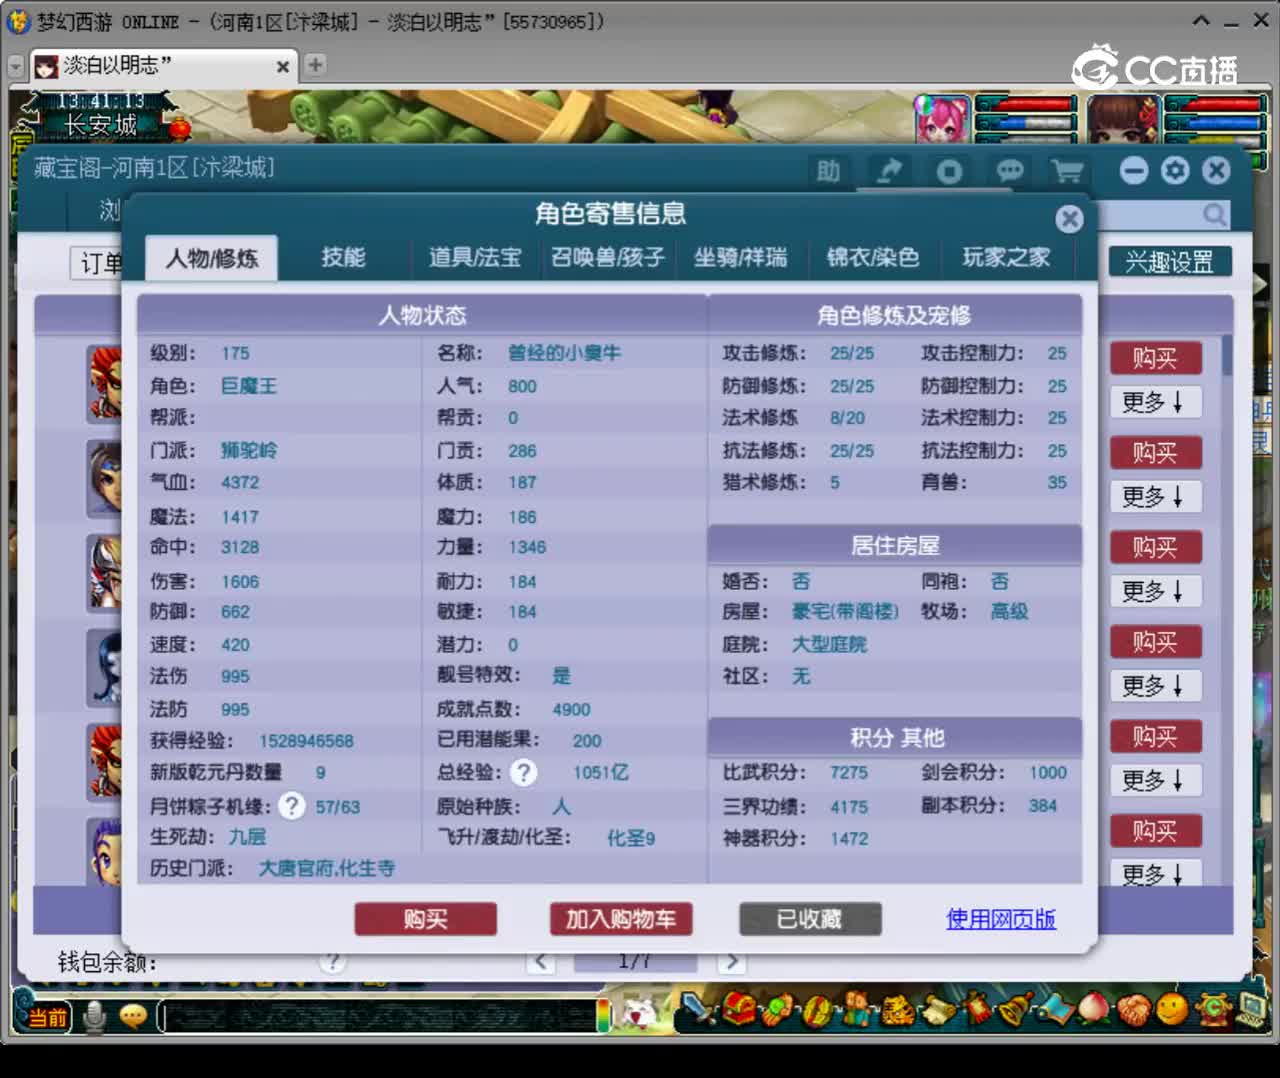Switch to the 人物/修炼 tab
This screenshot has width=1280, height=1078.
[212, 258]
